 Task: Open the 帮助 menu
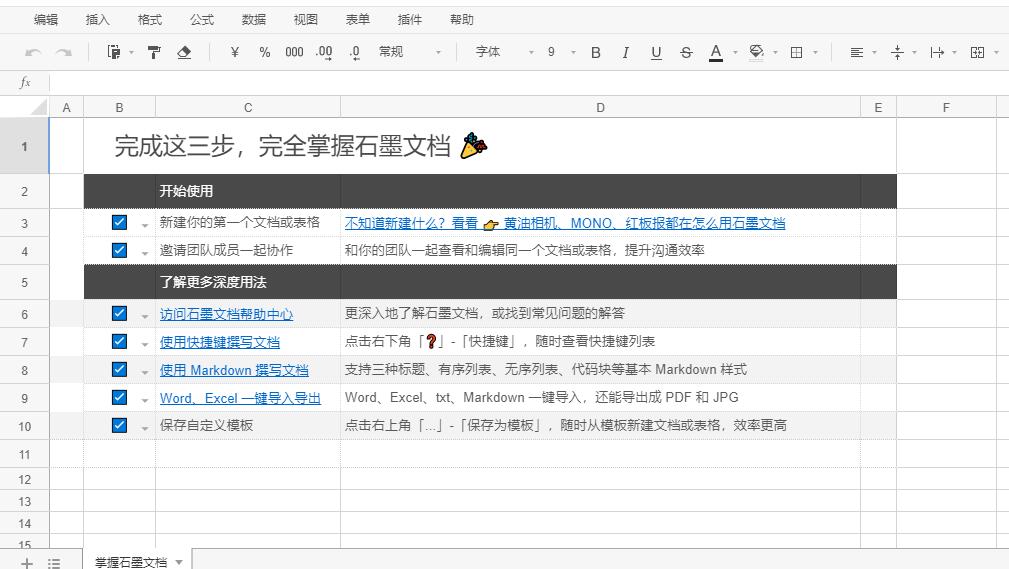[462, 20]
